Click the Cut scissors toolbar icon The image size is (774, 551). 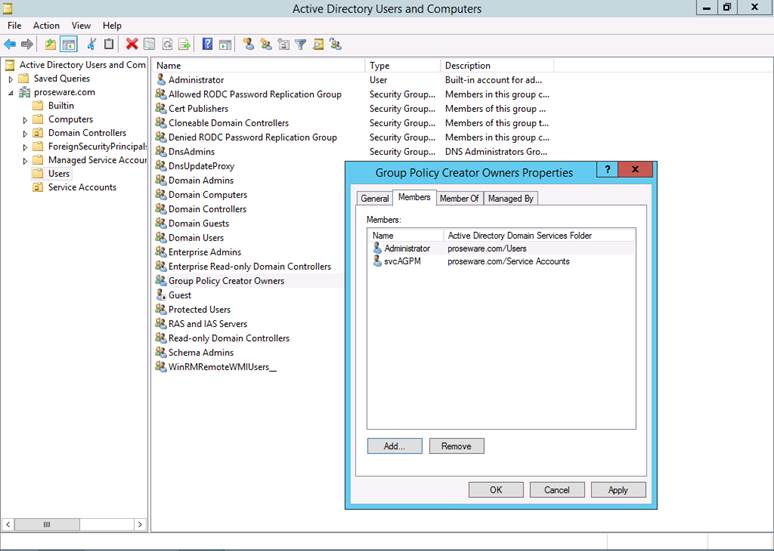tap(91, 44)
